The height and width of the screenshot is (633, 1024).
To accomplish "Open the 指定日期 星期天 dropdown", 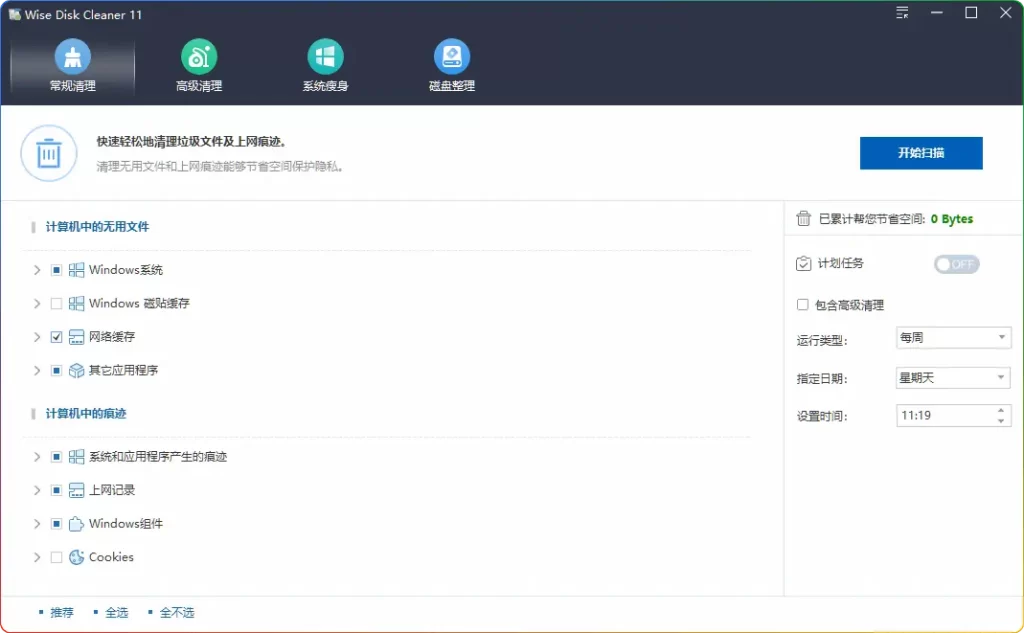I will 953,378.
